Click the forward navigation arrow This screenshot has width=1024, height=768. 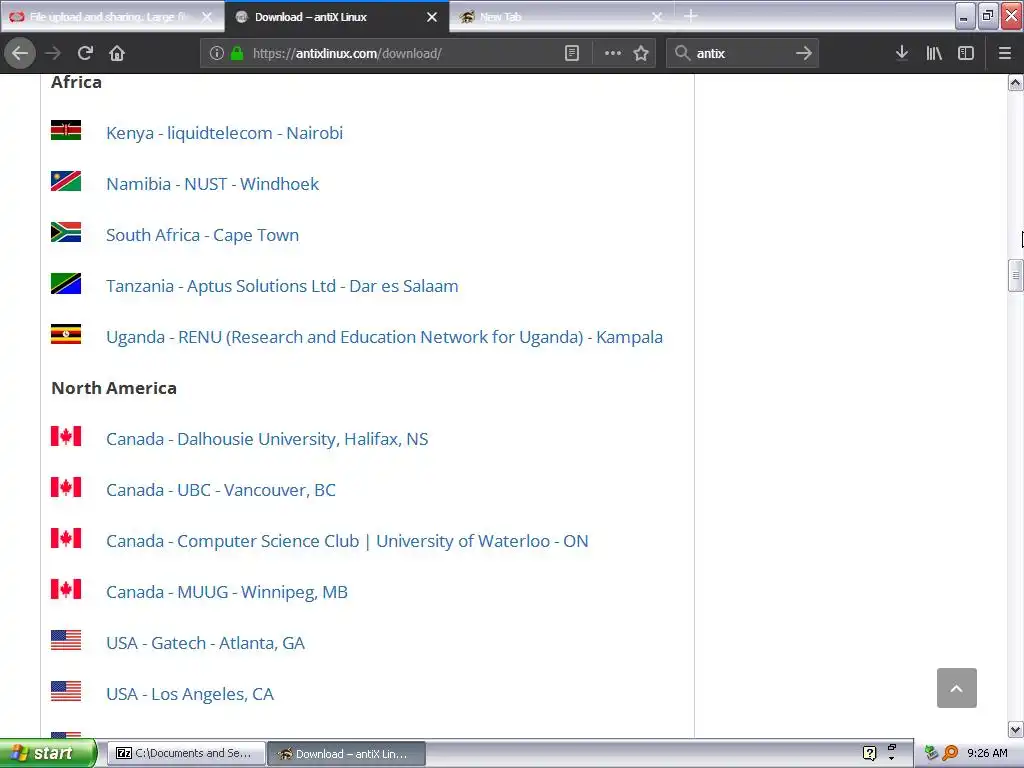pos(53,53)
